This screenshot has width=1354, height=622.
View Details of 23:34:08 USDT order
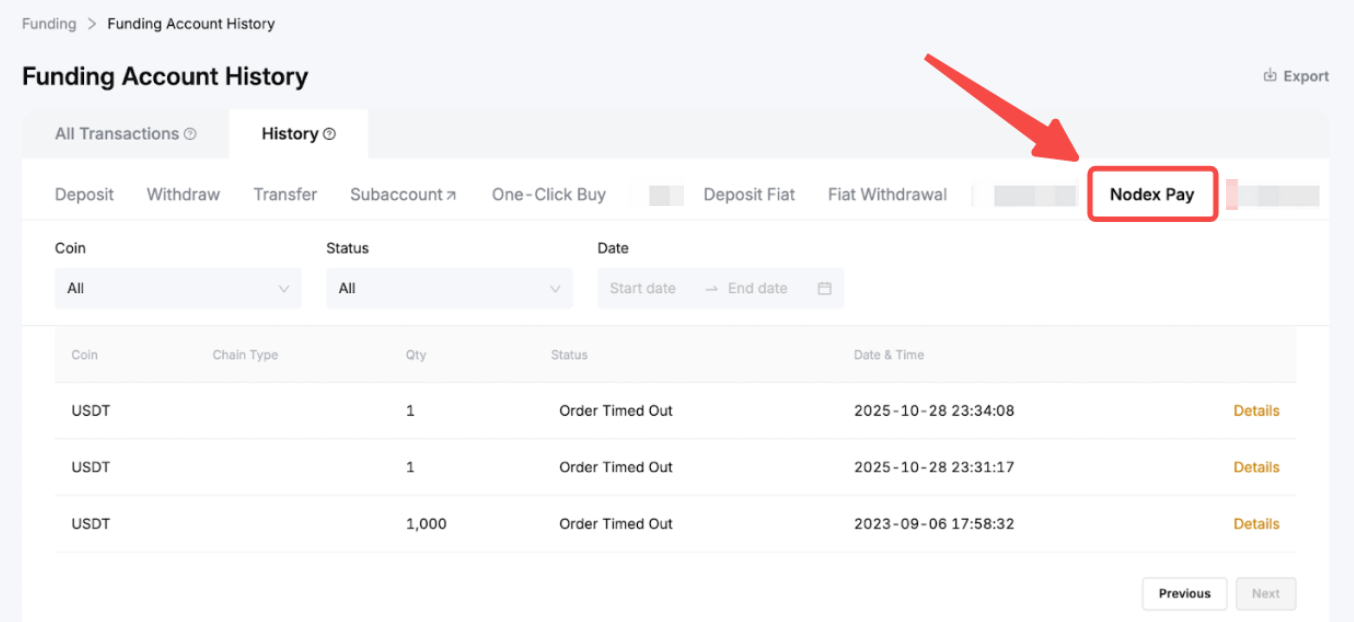1256,410
